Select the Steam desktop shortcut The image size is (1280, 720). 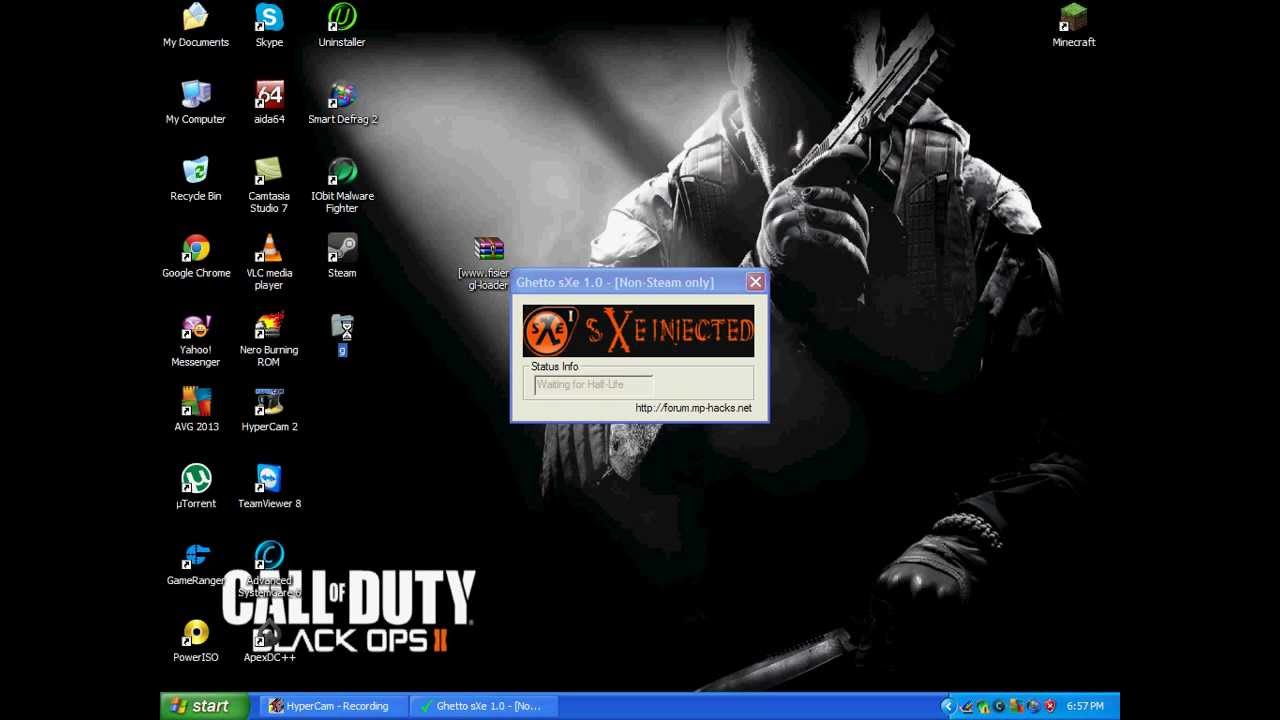click(342, 256)
